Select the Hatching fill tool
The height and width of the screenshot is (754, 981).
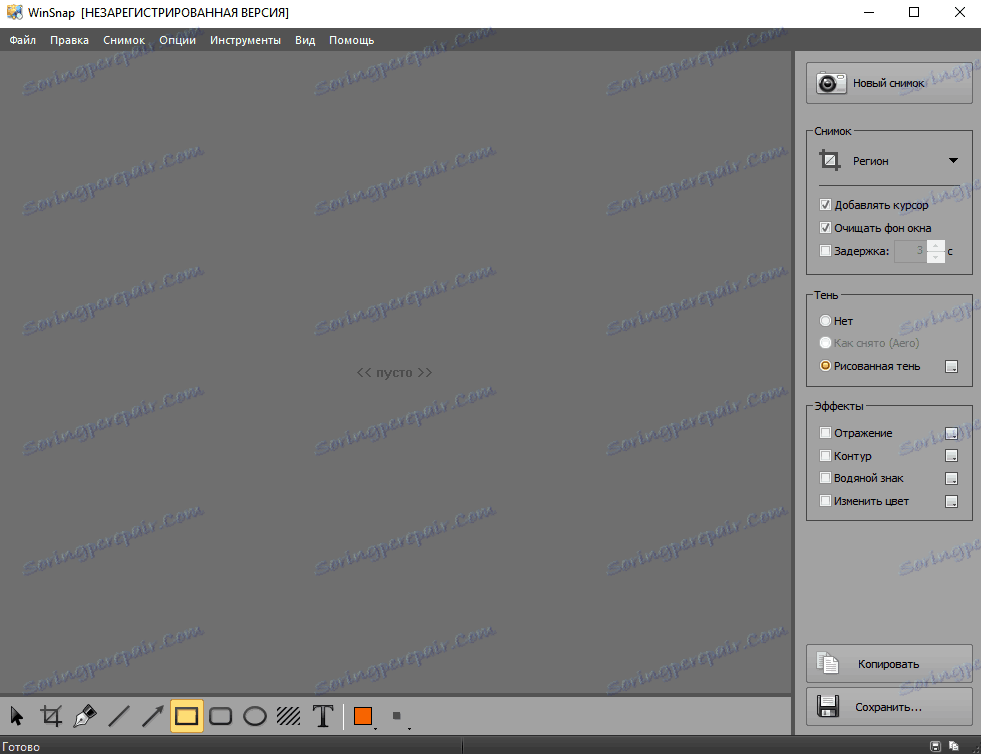click(x=288, y=716)
